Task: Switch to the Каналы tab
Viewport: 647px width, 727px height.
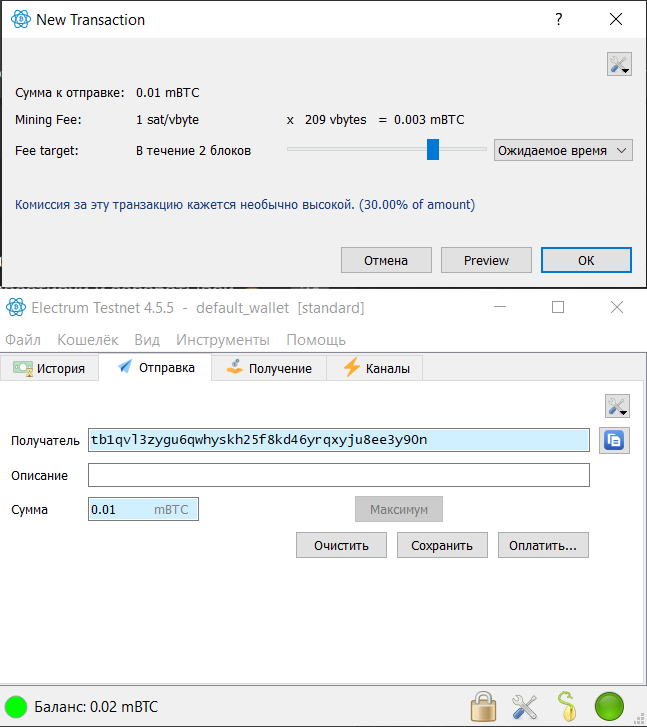Action: click(375, 369)
